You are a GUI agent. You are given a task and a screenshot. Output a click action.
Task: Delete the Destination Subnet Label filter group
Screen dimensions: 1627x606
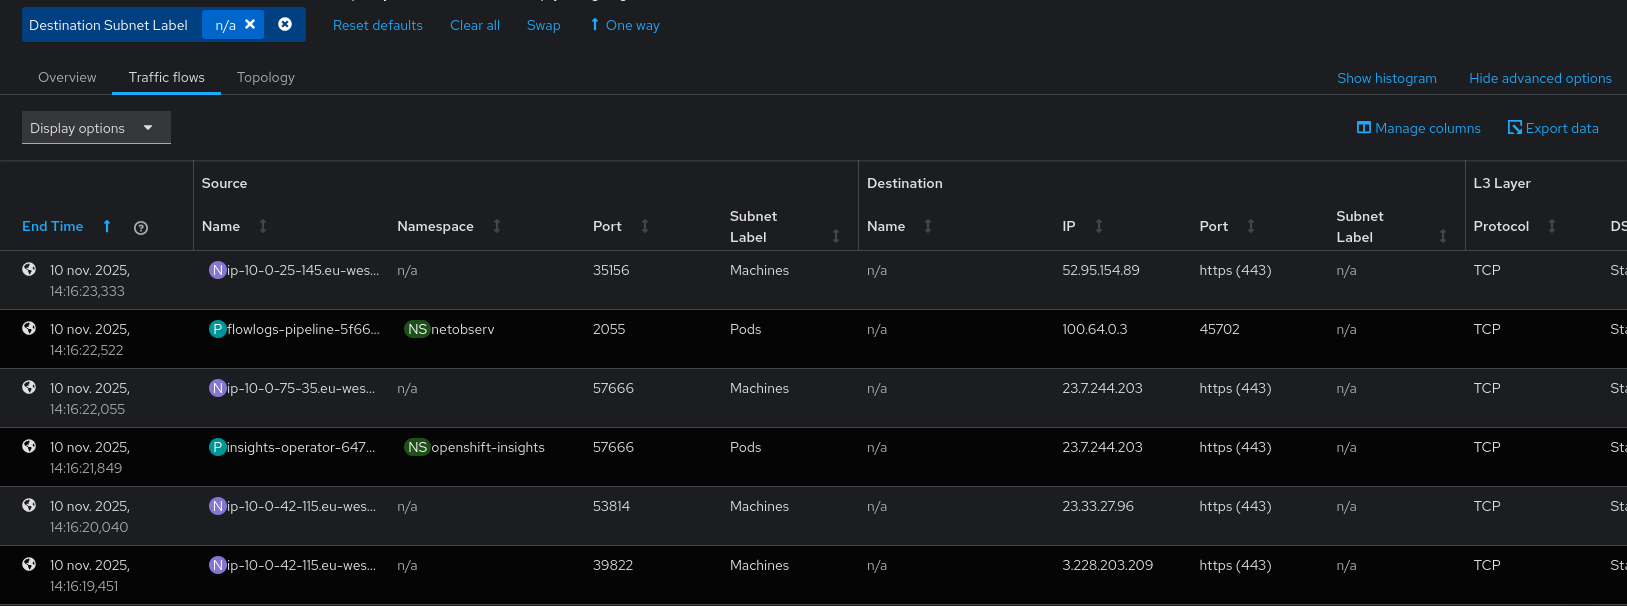coord(285,25)
